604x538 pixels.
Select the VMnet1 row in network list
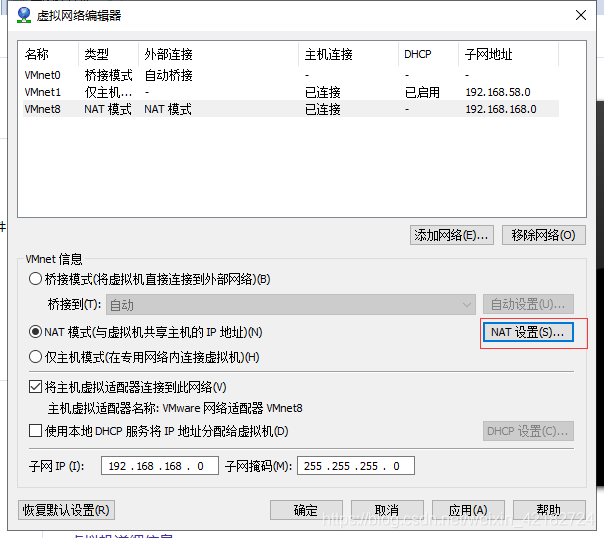[291, 92]
